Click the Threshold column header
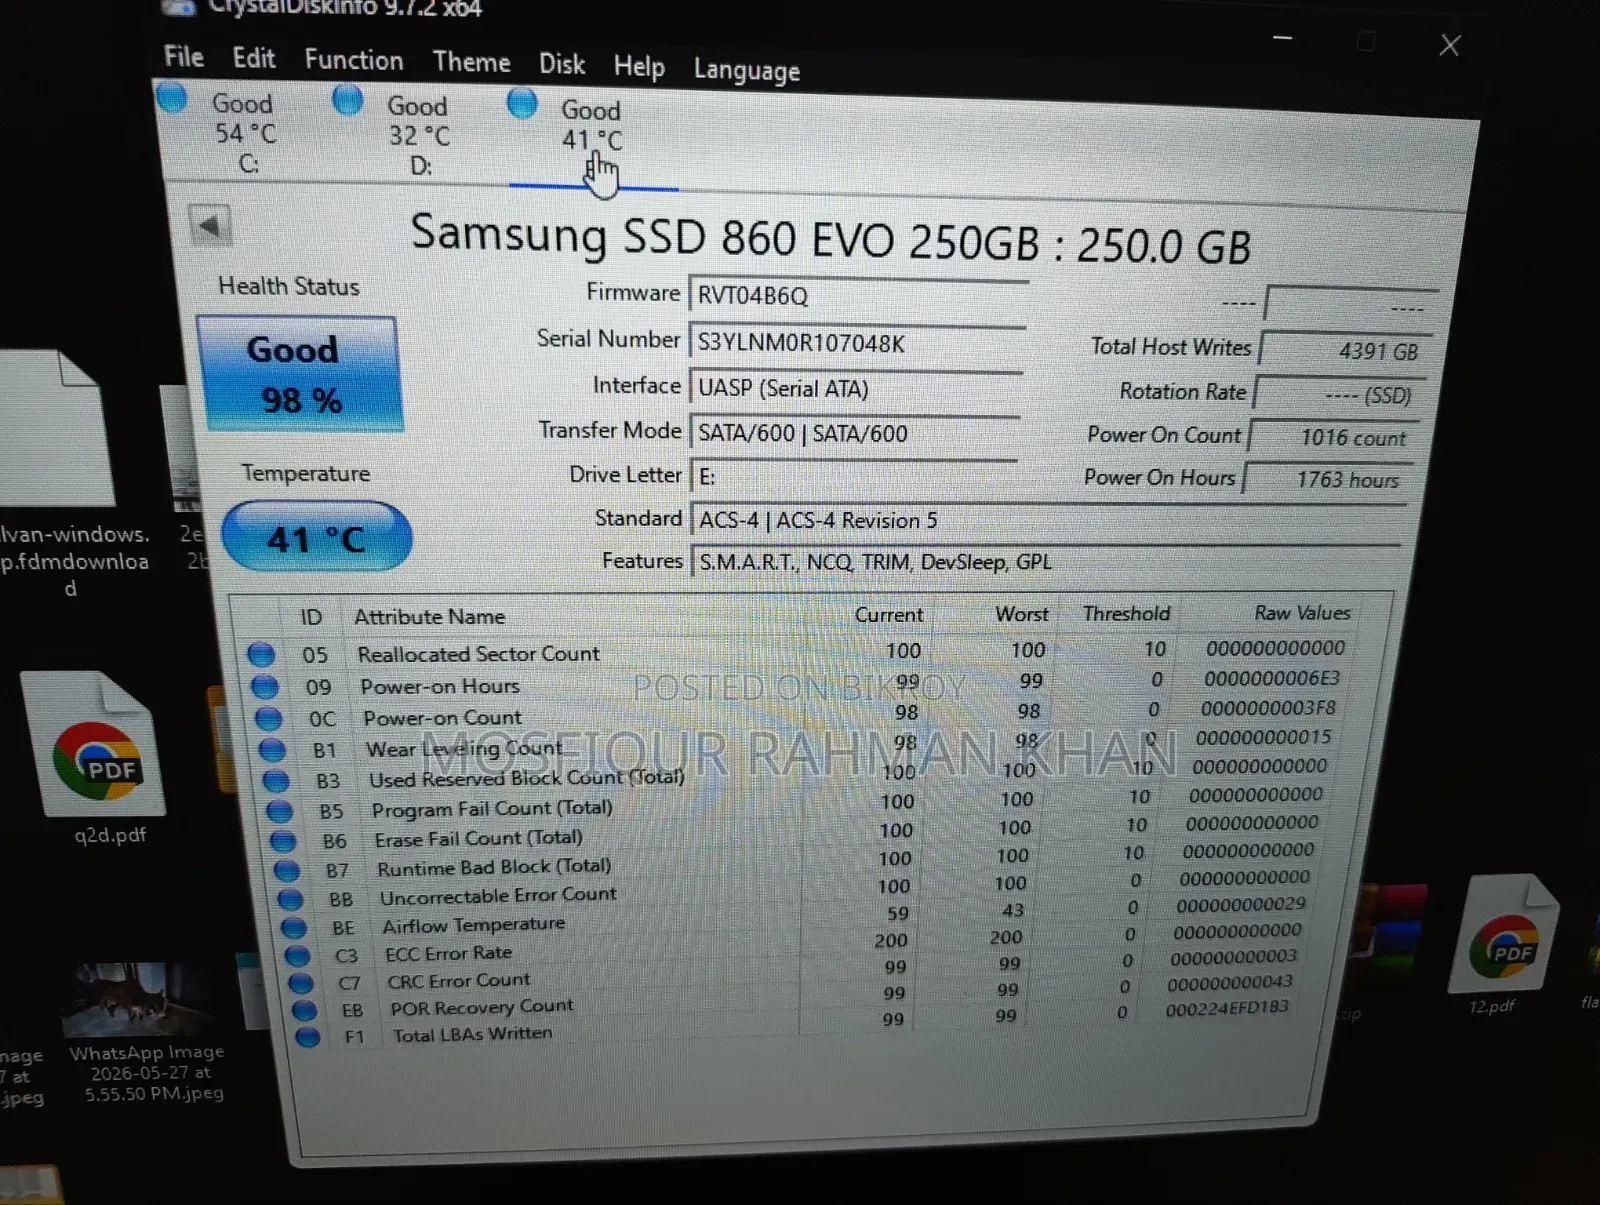Screen dimensions: 1600x1205 tap(1126, 613)
